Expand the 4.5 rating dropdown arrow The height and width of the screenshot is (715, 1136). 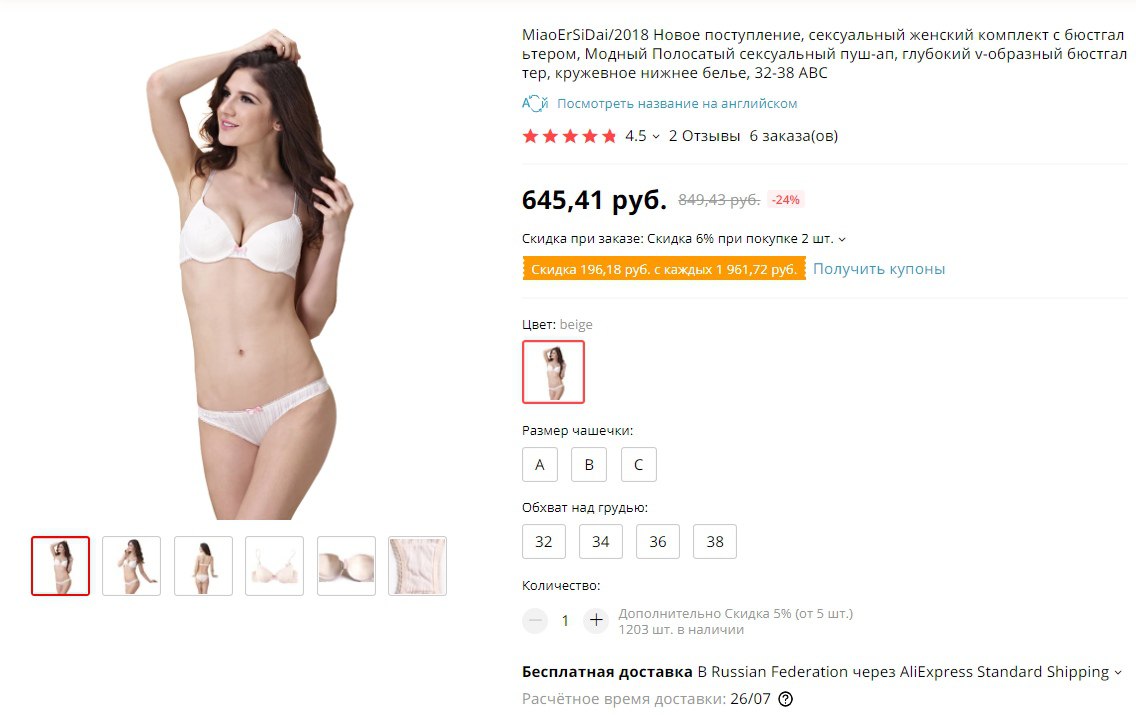pos(656,136)
